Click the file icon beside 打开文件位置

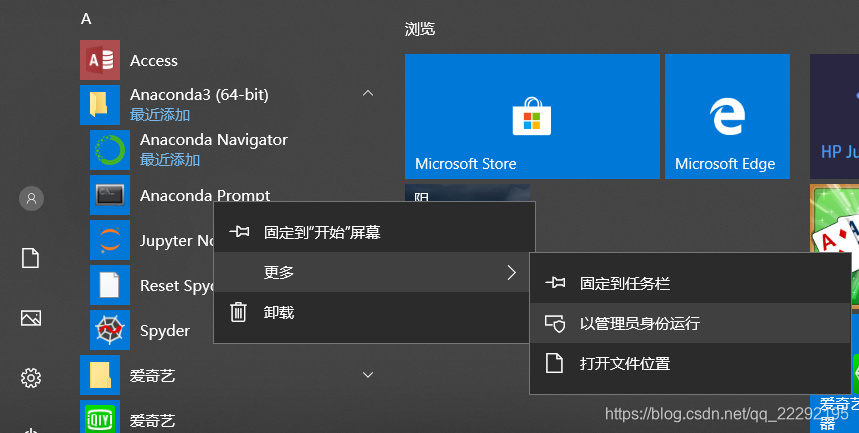554,363
